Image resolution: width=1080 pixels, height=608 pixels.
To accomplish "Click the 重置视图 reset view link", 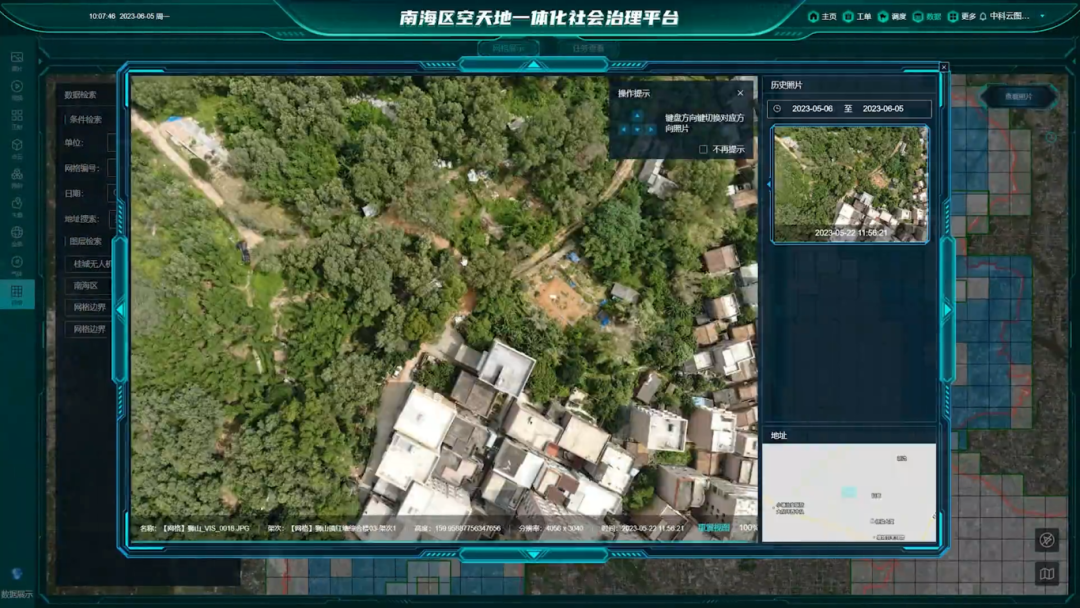I will 714,528.
